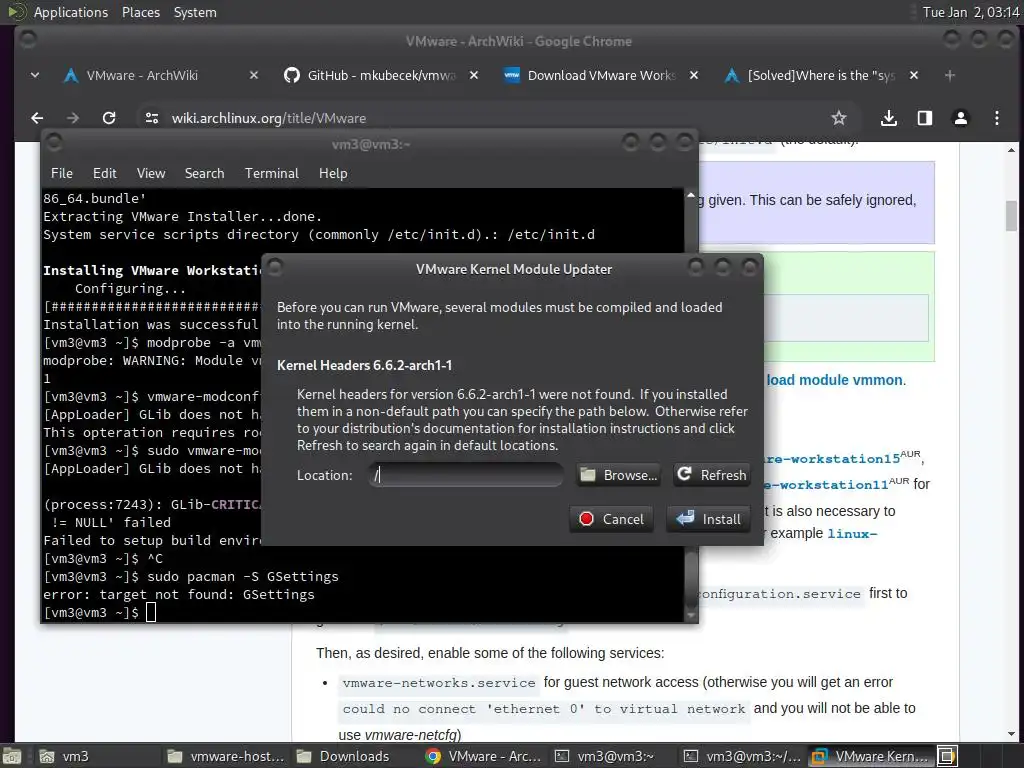Switch to the GitHub mkubecek/vmware tab

[381, 76]
